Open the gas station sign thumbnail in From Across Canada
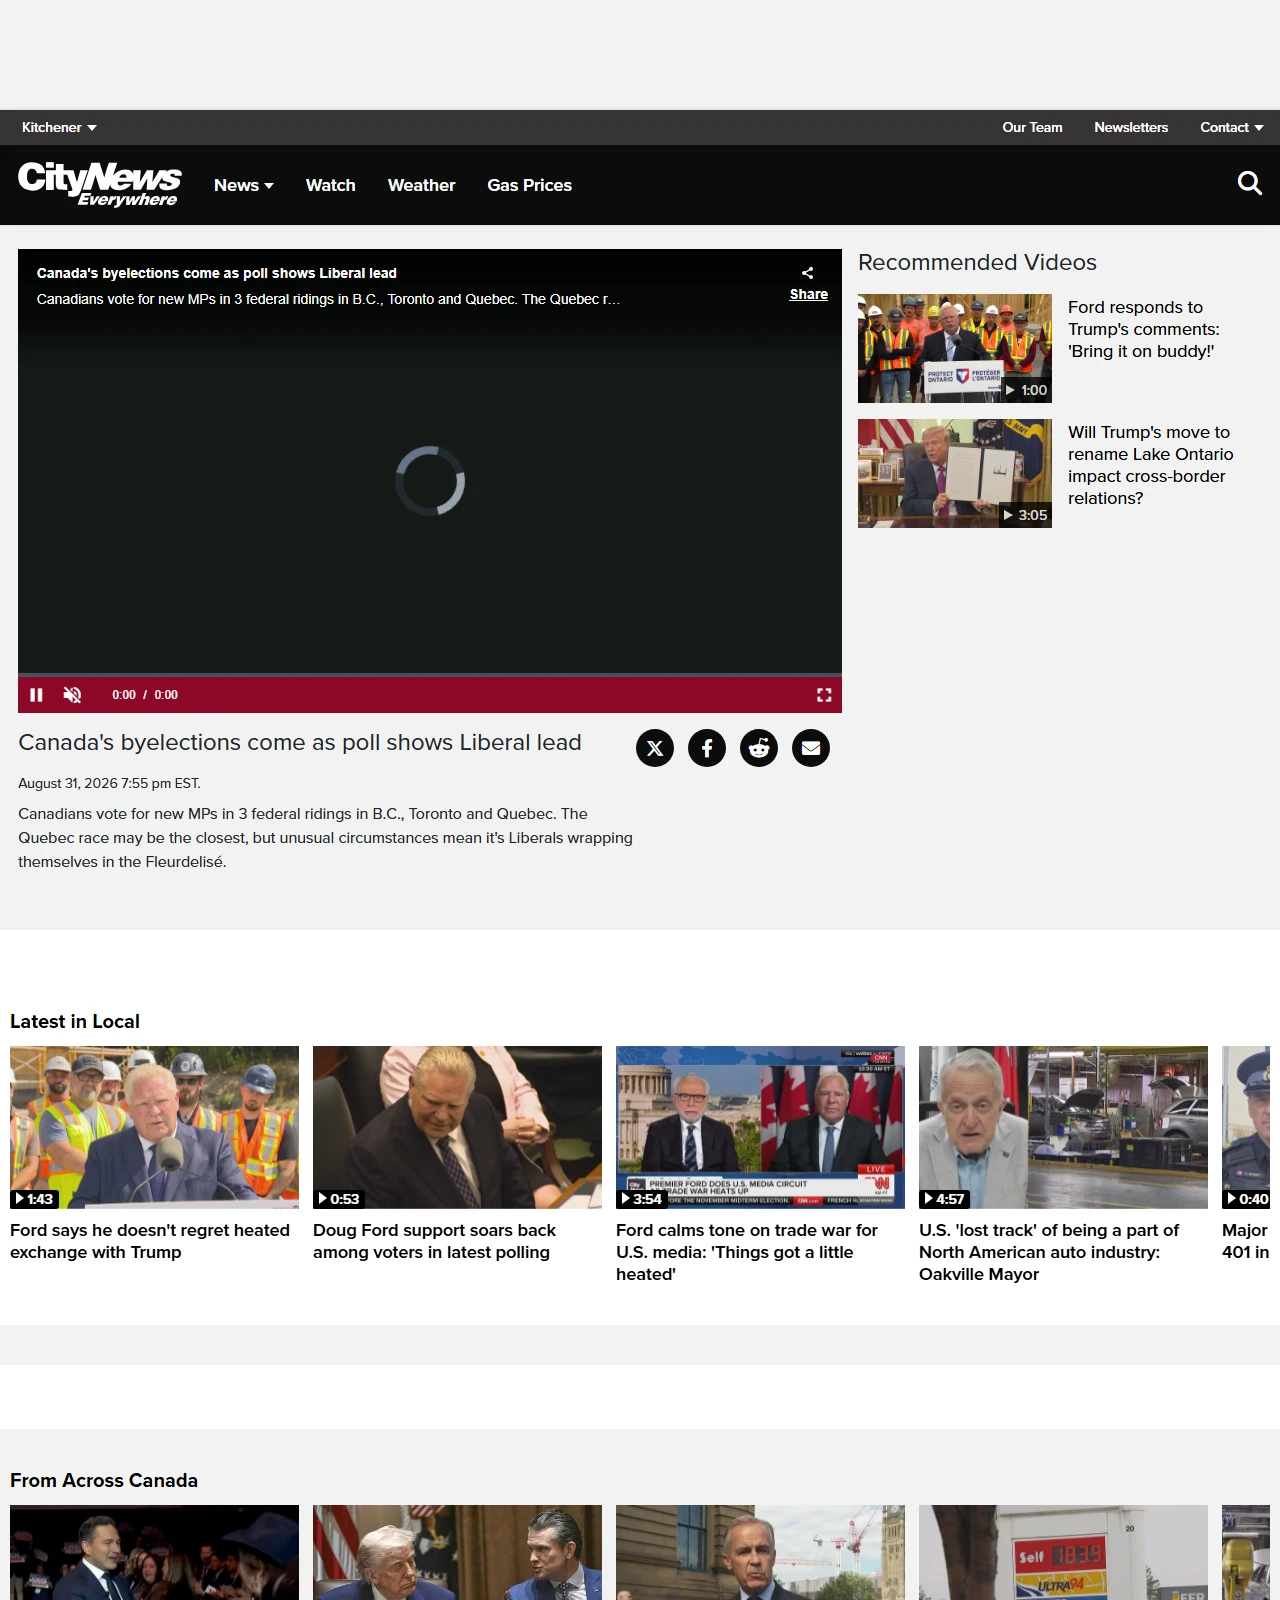 pyautogui.click(x=1063, y=1552)
